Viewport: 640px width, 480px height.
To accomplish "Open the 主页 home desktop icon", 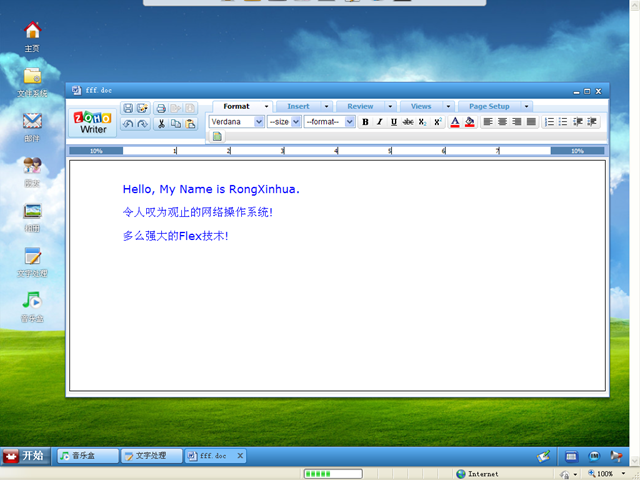I will tap(32, 37).
